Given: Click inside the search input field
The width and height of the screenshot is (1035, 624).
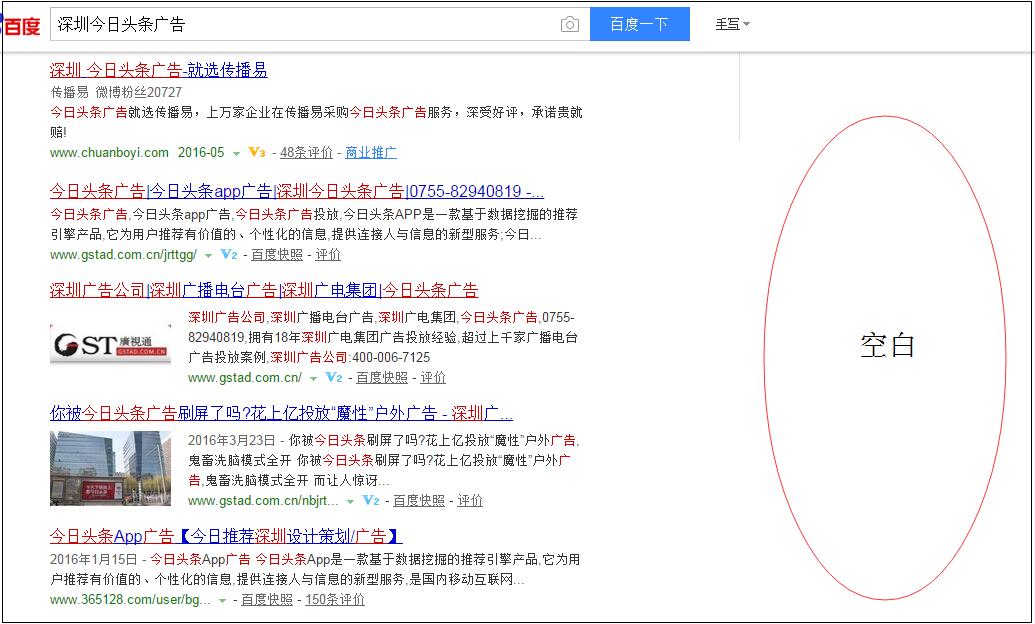Looking at the screenshot, I should tap(300, 24).
